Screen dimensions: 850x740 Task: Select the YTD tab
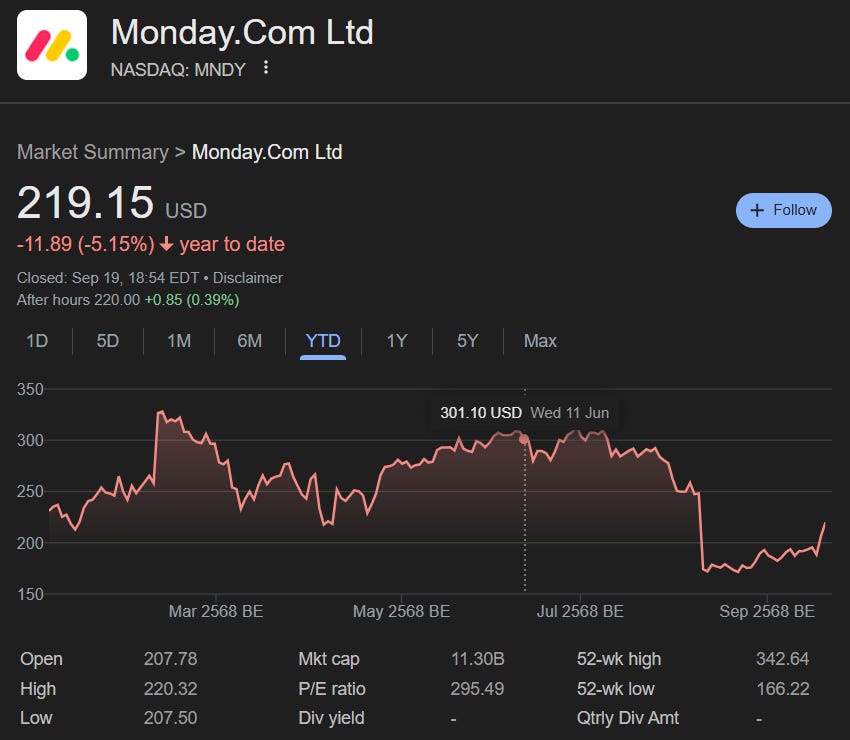coord(323,341)
